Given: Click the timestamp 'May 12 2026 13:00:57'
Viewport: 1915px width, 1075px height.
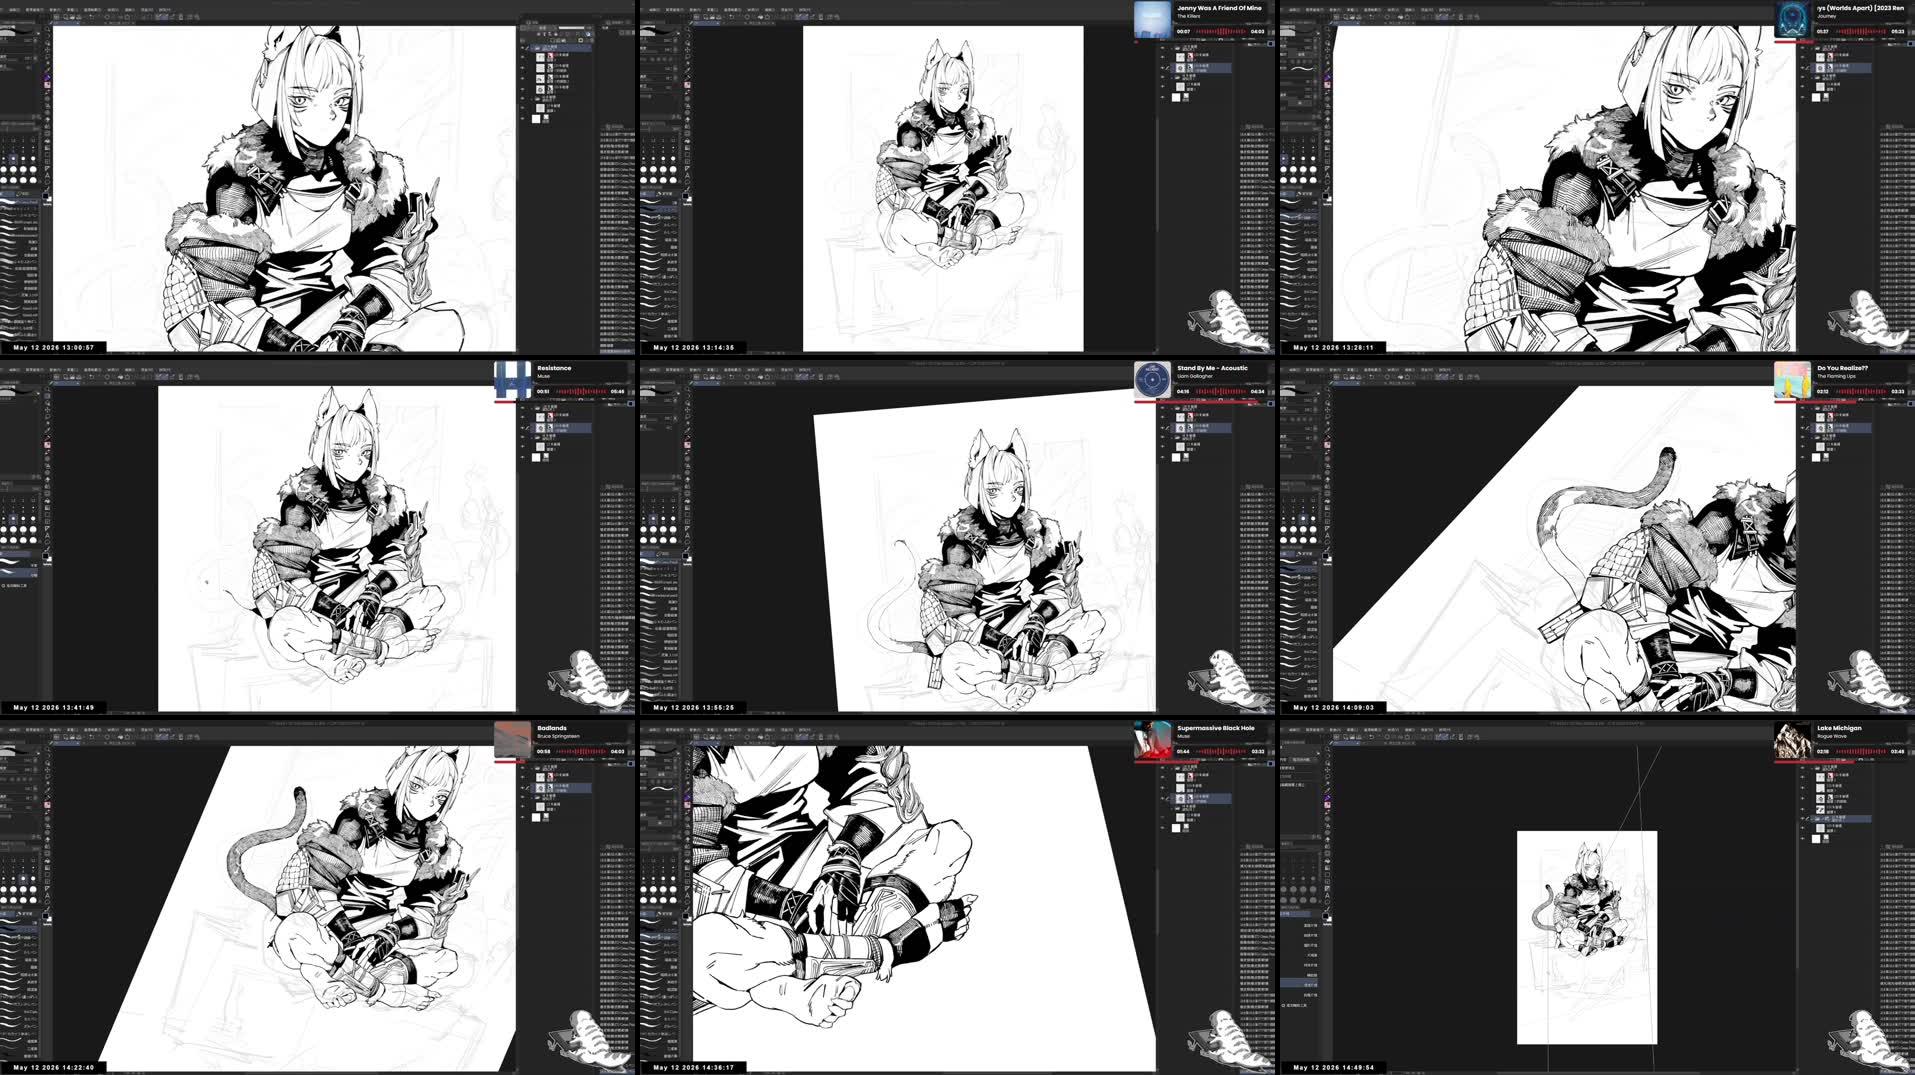Looking at the screenshot, I should click(54, 347).
